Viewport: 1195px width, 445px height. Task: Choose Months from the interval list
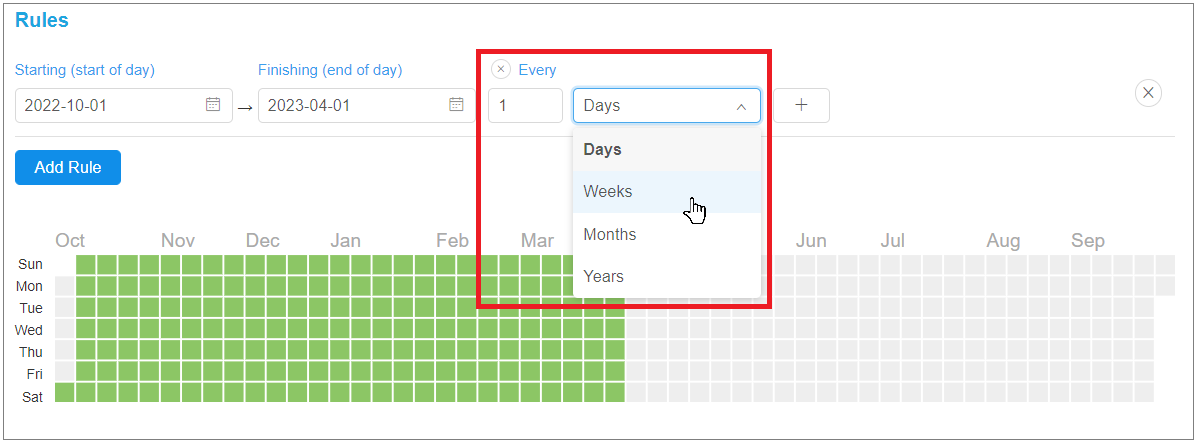point(667,234)
